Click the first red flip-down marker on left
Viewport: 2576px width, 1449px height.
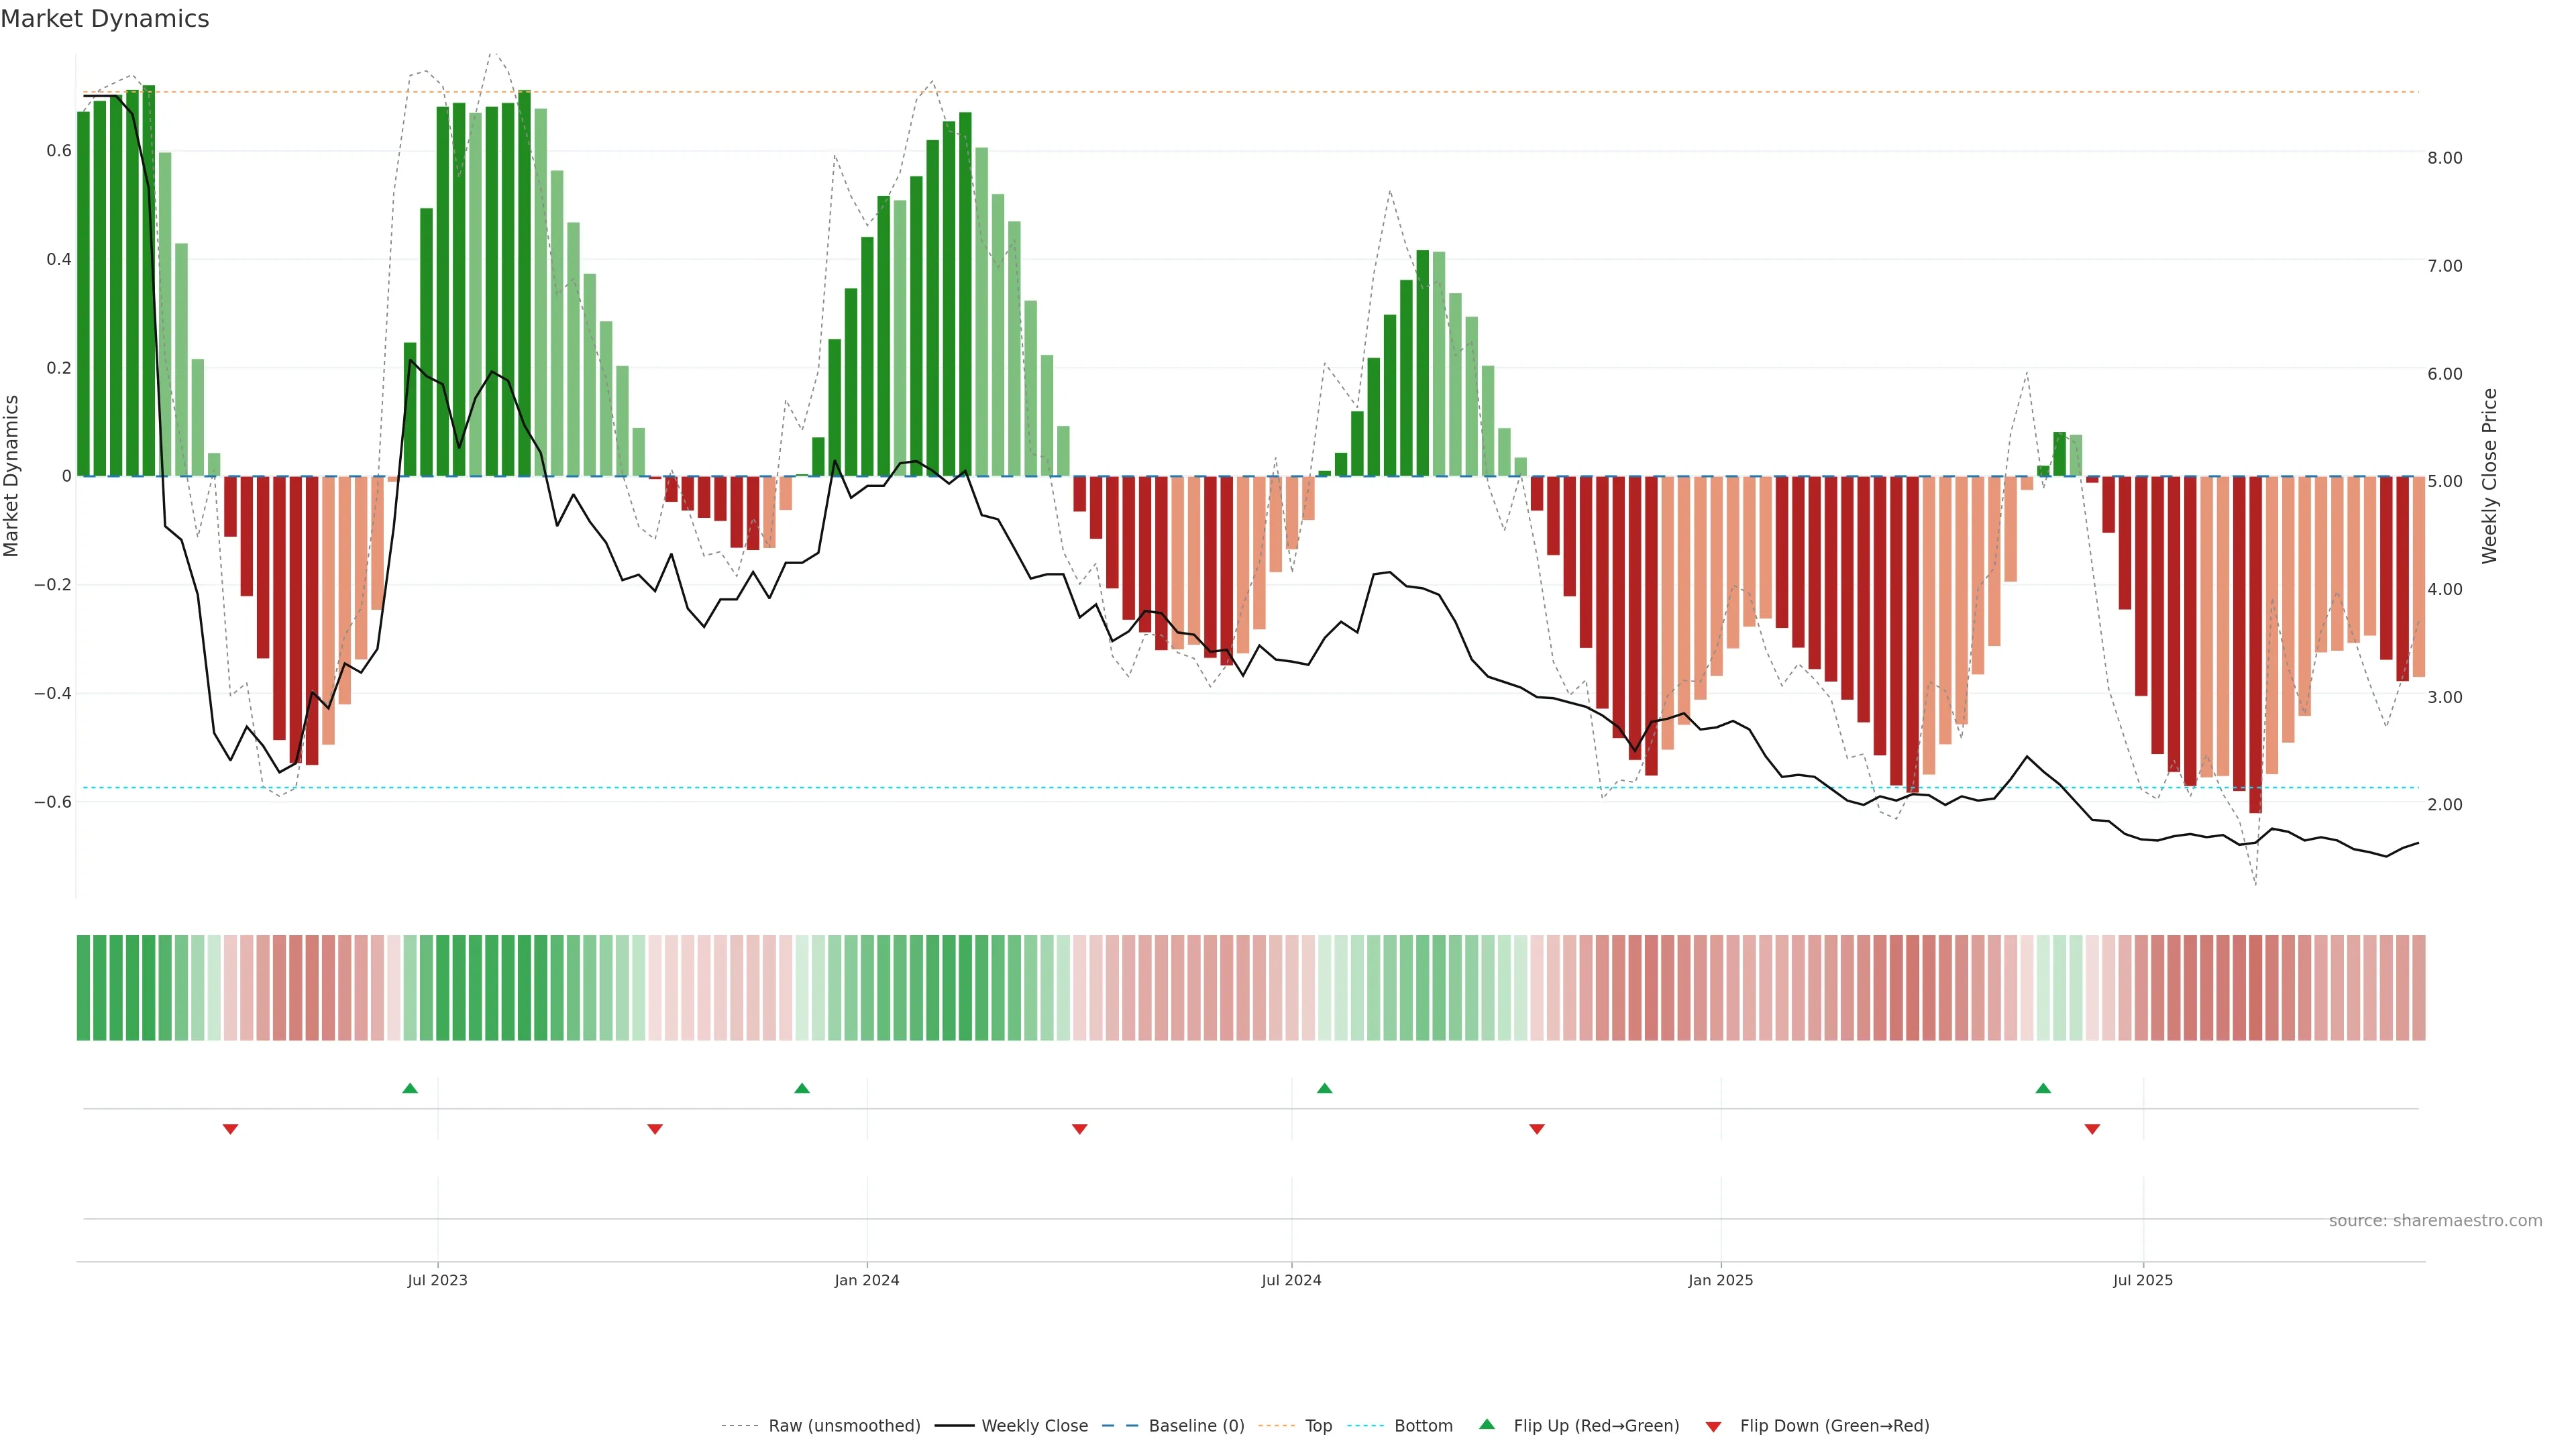pos(230,1129)
